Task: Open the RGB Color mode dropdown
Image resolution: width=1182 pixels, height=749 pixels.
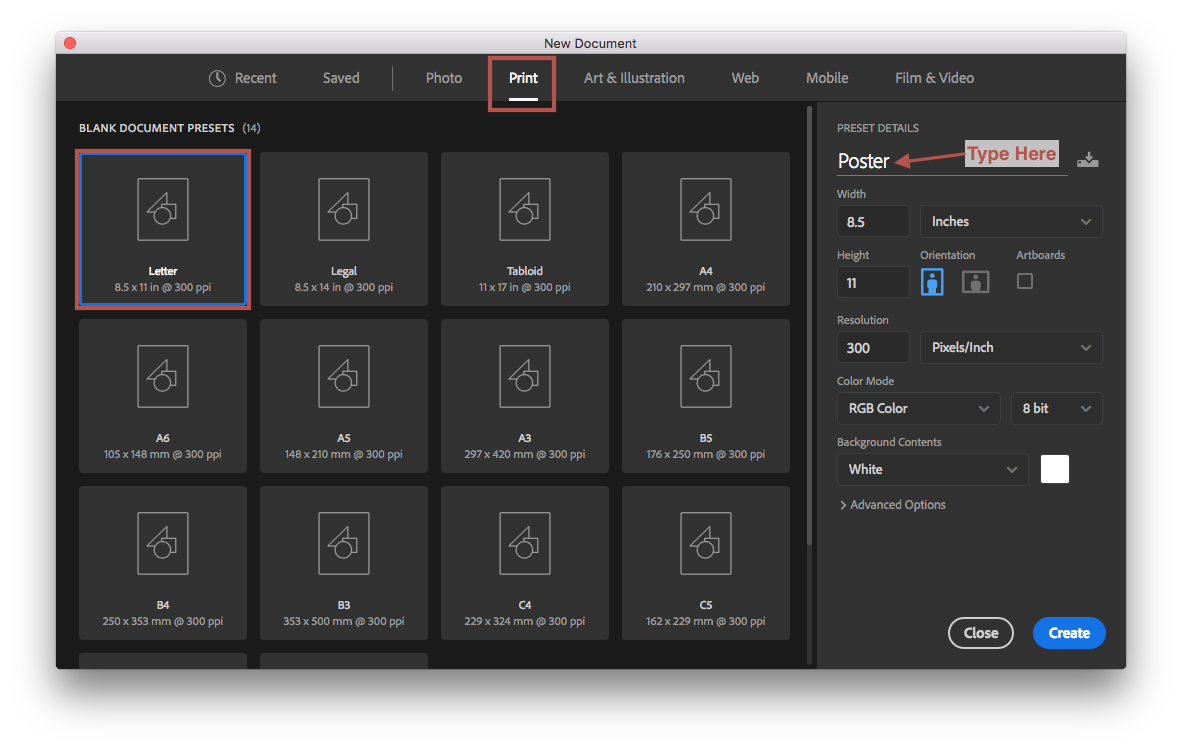Action: coord(918,408)
